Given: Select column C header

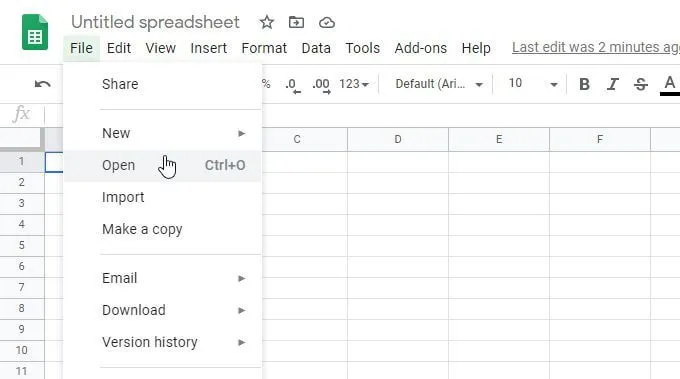Looking at the screenshot, I should (297, 139).
